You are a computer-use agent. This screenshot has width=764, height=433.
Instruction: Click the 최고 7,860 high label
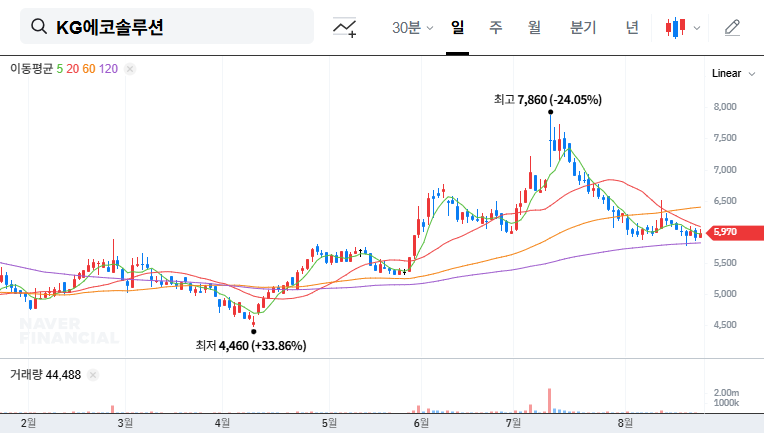tap(548, 100)
